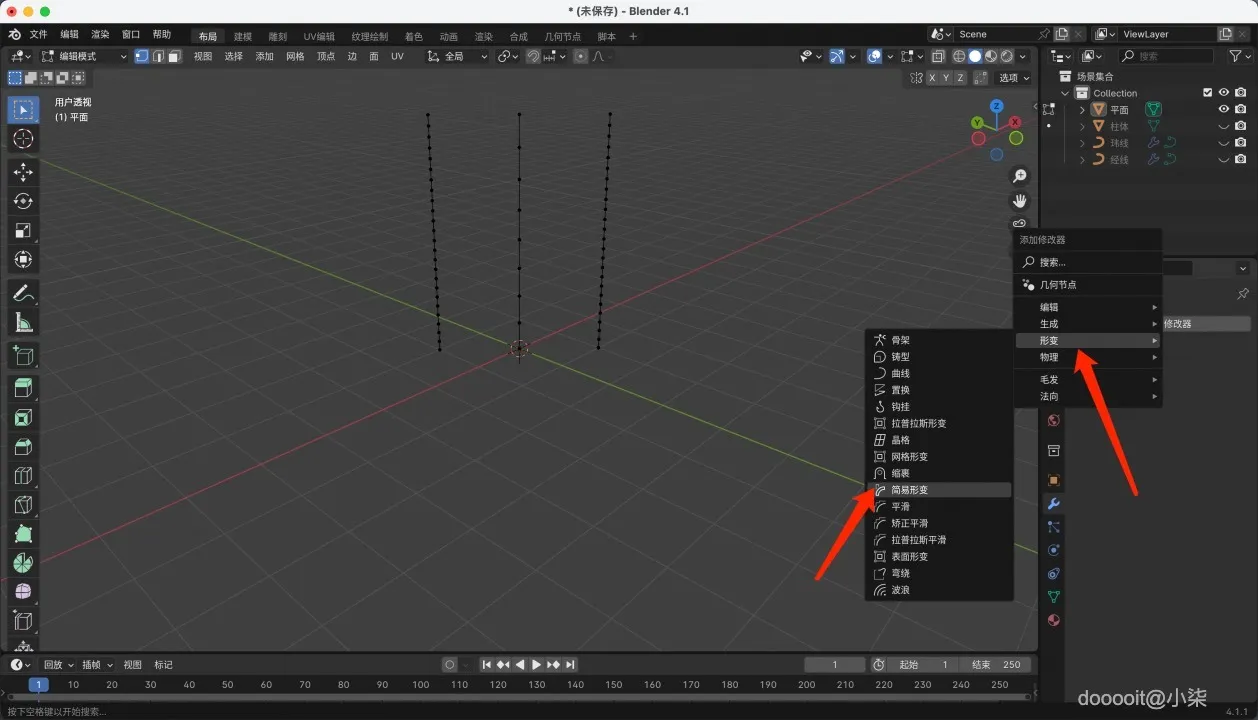Choose the Annotate pen tool
The height and width of the screenshot is (720, 1258).
[x=23, y=294]
